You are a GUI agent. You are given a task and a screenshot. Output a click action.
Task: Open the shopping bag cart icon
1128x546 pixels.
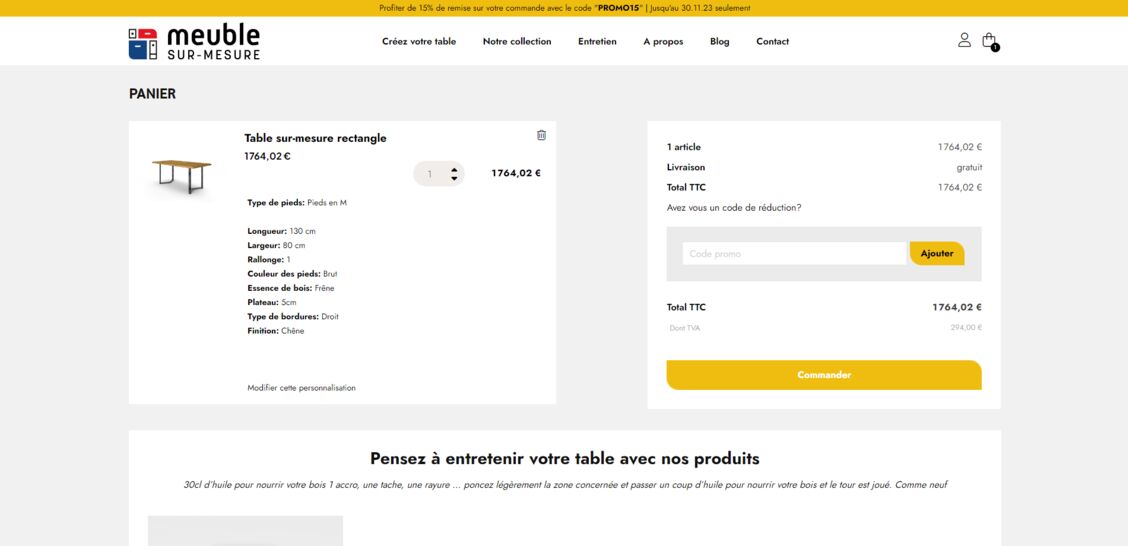pos(990,41)
